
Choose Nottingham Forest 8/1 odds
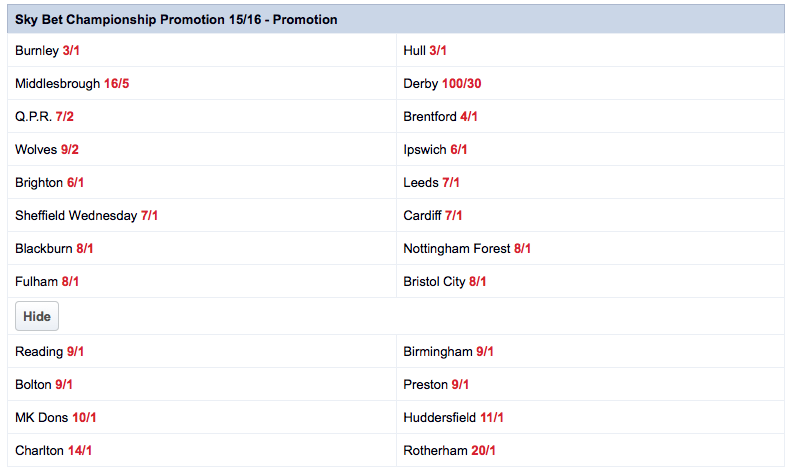click(523, 248)
